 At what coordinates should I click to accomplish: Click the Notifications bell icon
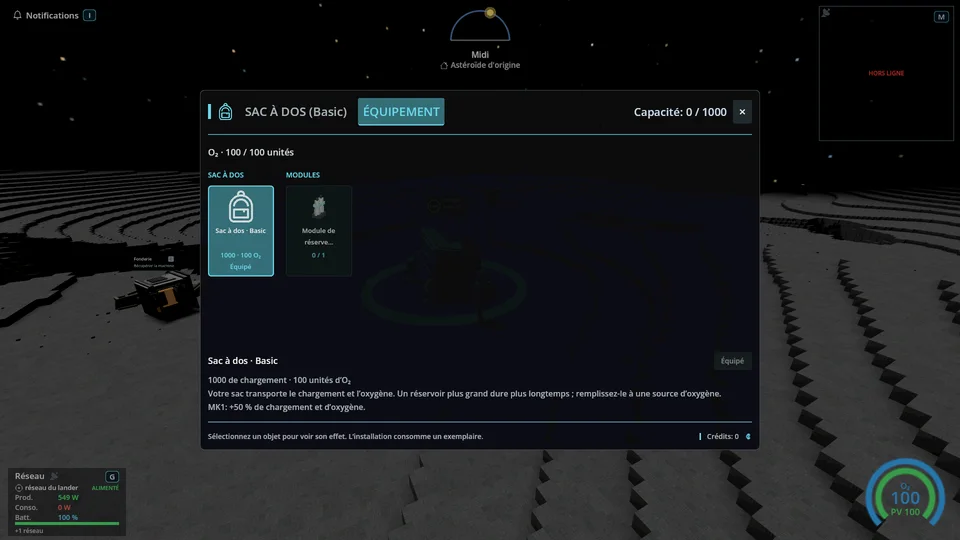[x=17, y=15]
